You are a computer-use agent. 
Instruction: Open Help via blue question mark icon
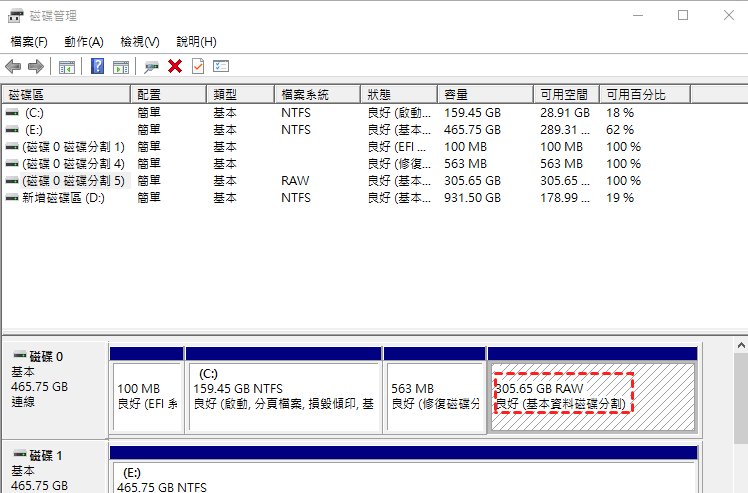[98, 67]
